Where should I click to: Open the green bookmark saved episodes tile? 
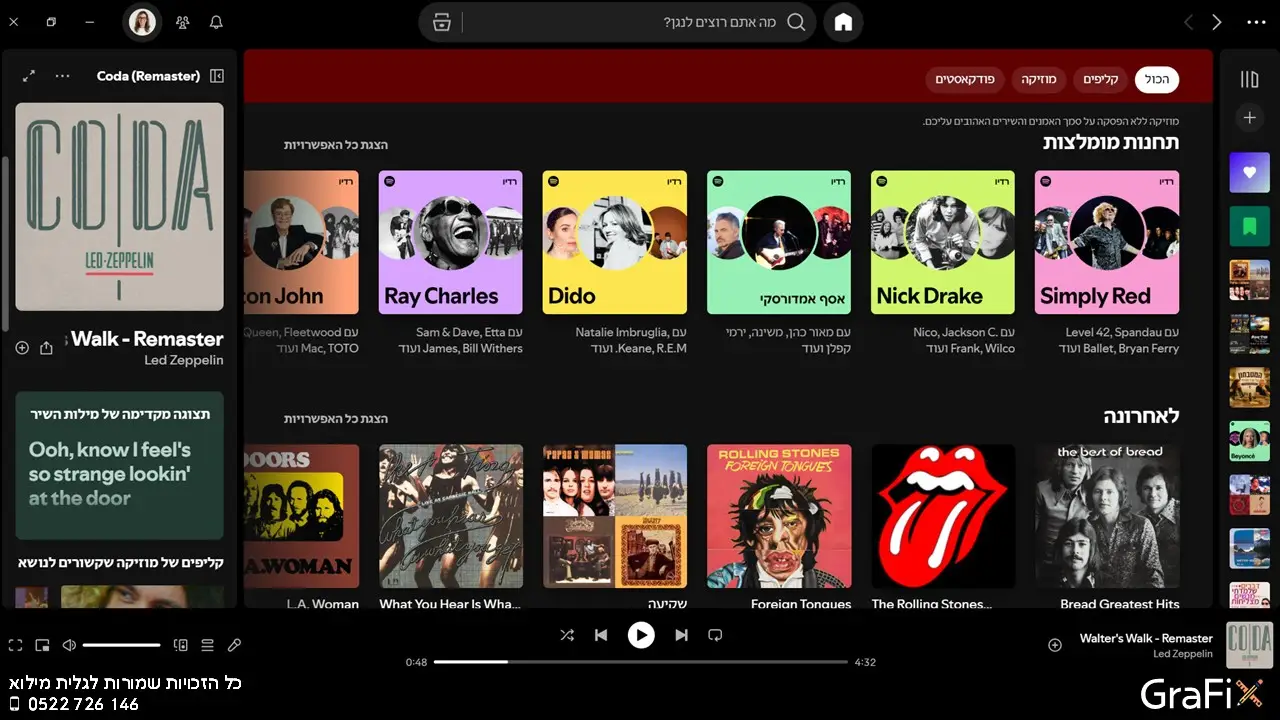1249,226
